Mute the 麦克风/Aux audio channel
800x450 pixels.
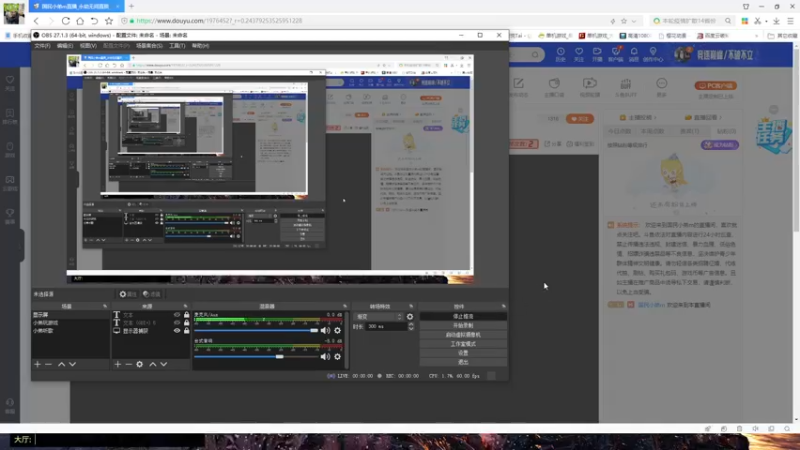click(325, 331)
